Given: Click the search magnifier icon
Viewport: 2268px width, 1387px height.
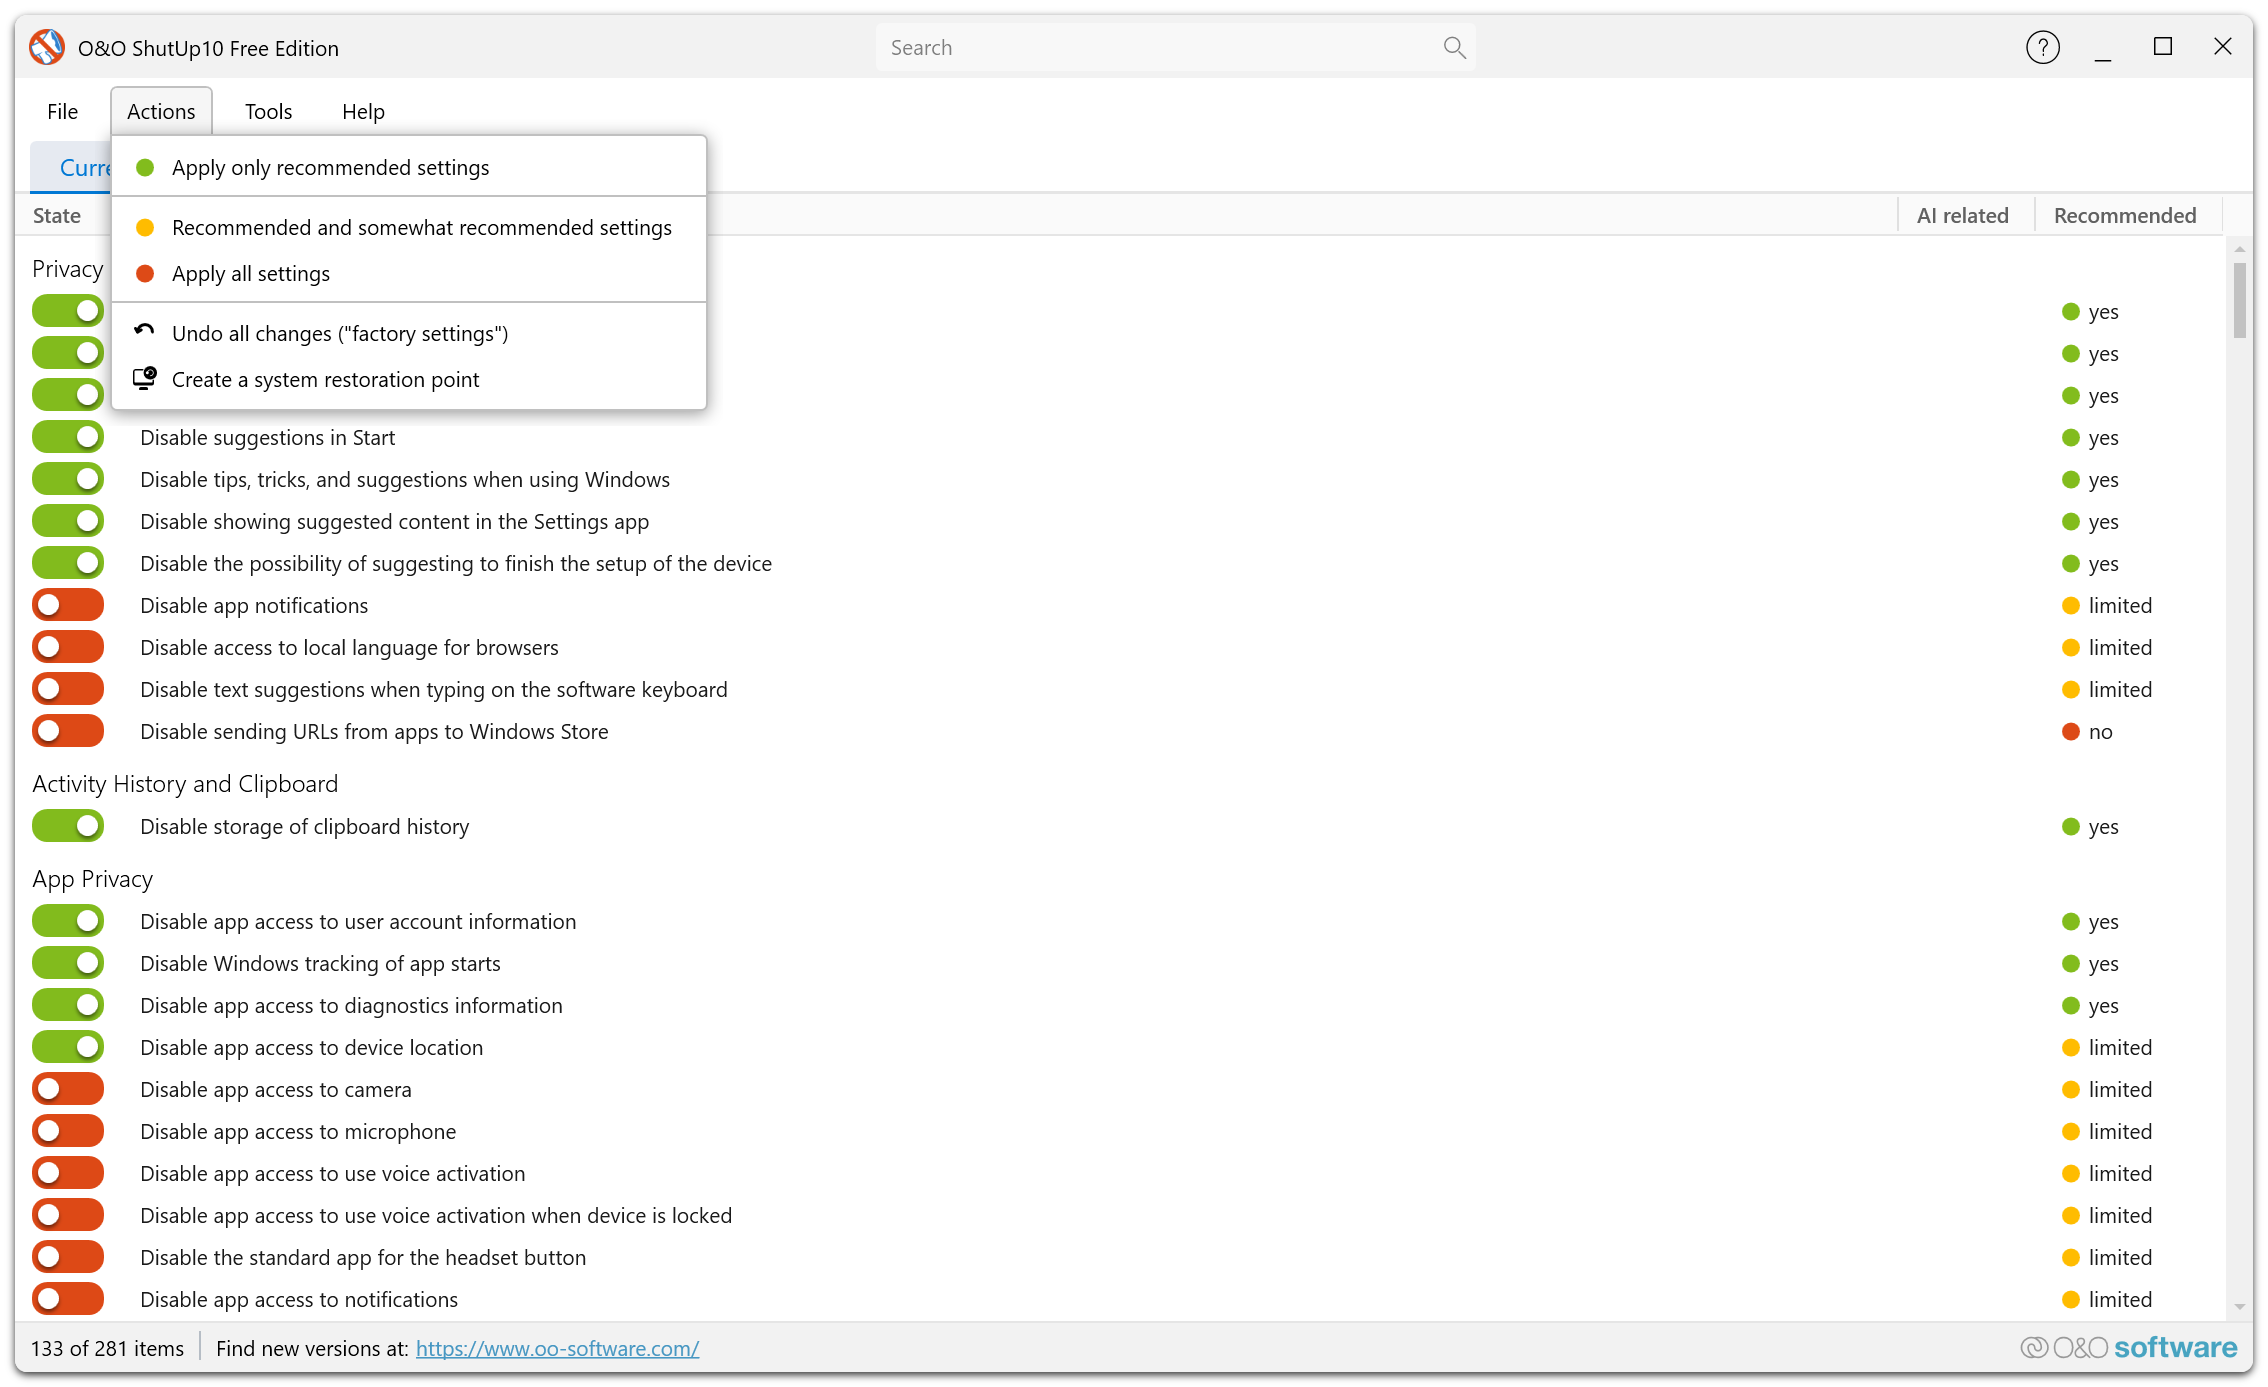Looking at the screenshot, I should pos(1454,47).
